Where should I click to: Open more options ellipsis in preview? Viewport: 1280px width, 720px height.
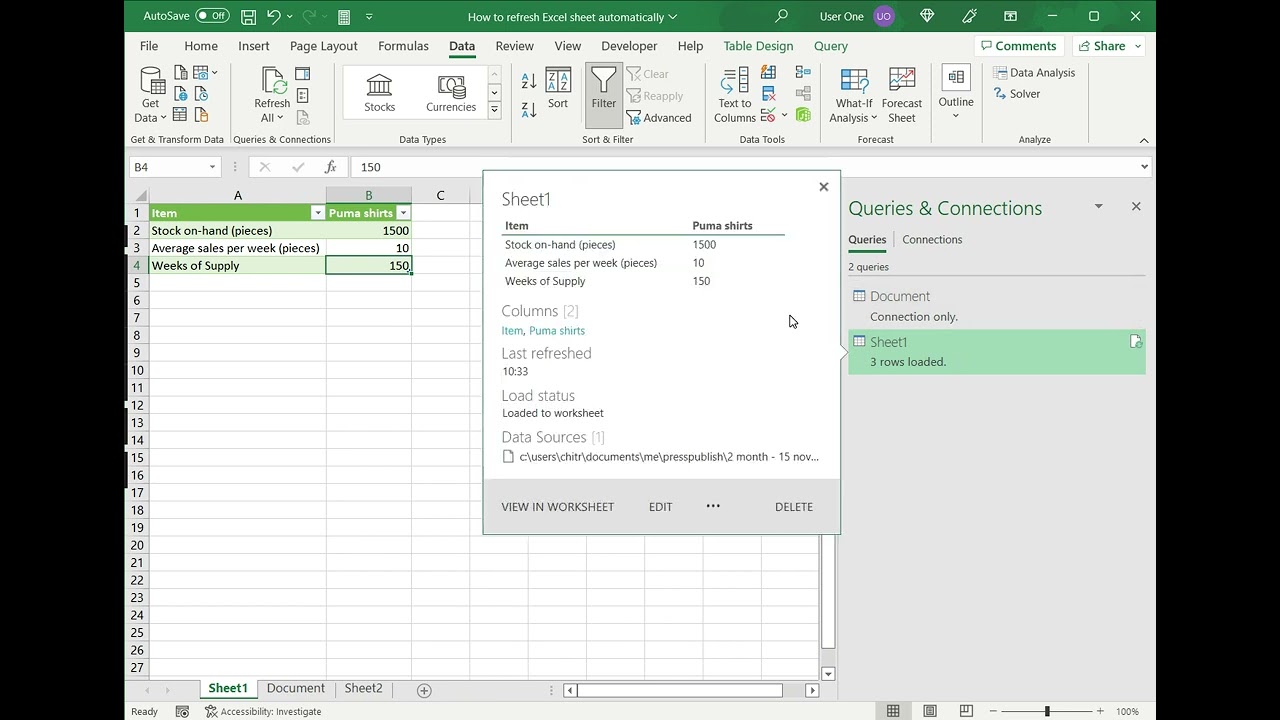[713, 506]
